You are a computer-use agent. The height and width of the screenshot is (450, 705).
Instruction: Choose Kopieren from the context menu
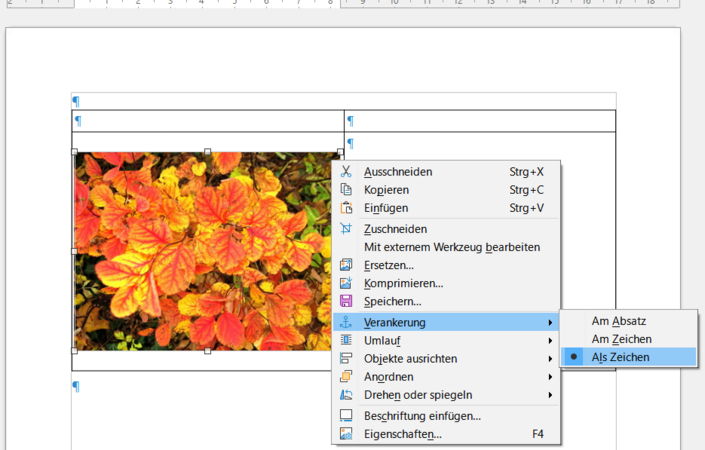pos(446,190)
